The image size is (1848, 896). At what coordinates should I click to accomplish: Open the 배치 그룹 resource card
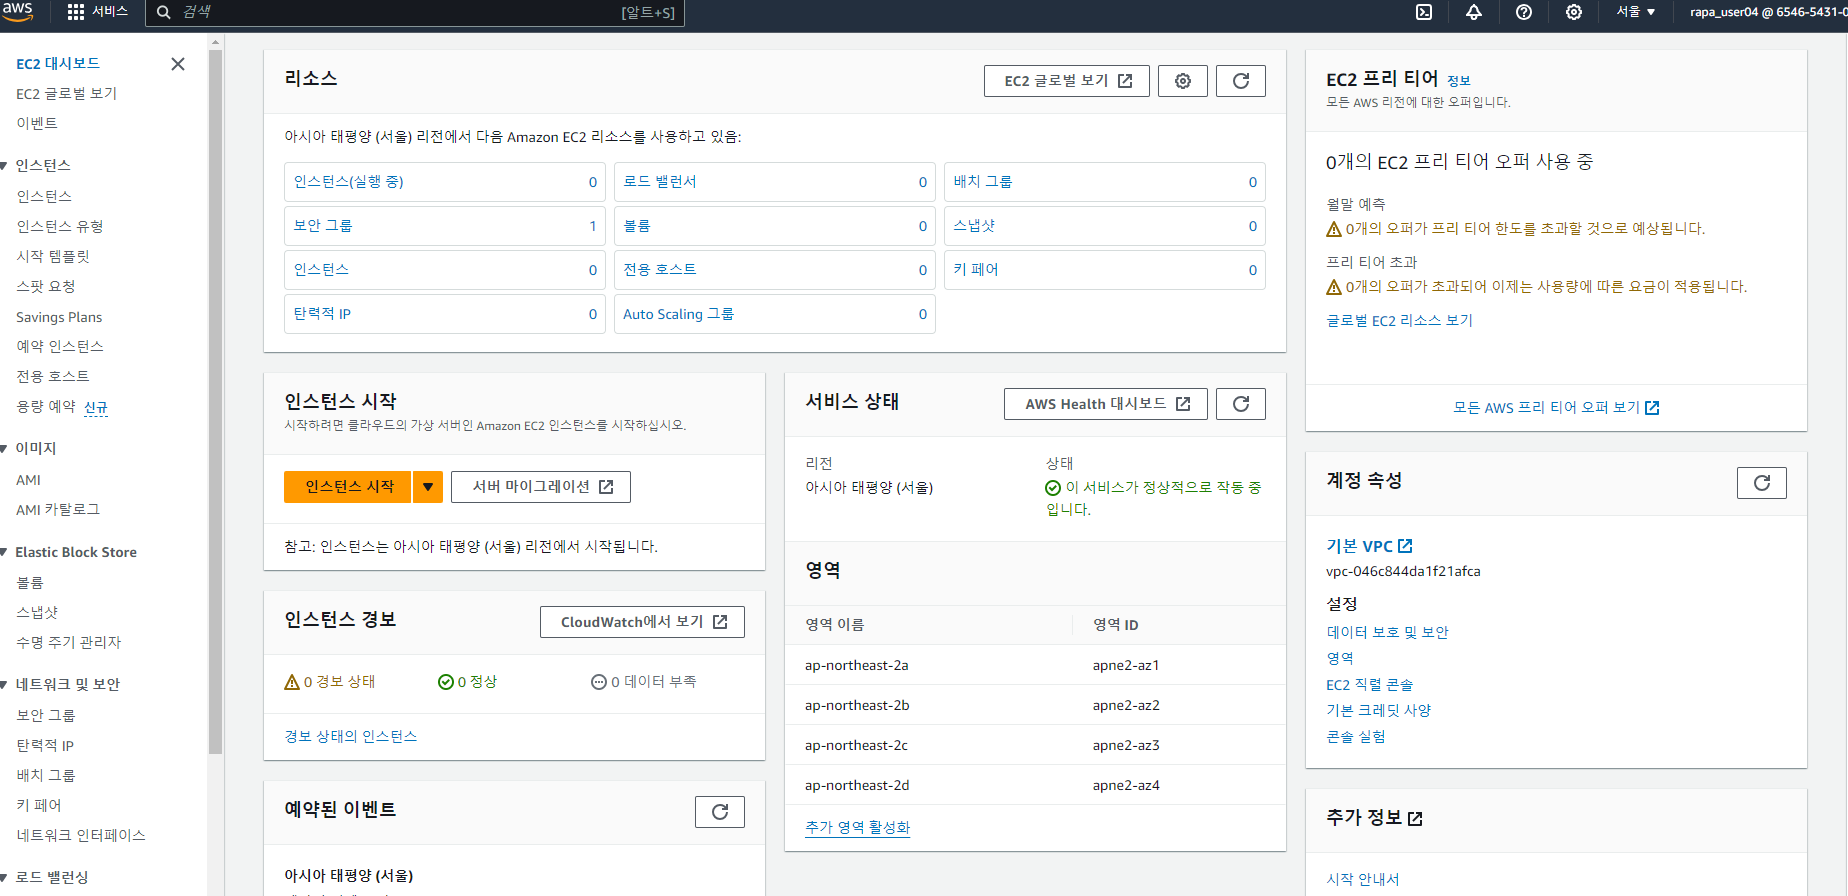pyautogui.click(x=1105, y=182)
